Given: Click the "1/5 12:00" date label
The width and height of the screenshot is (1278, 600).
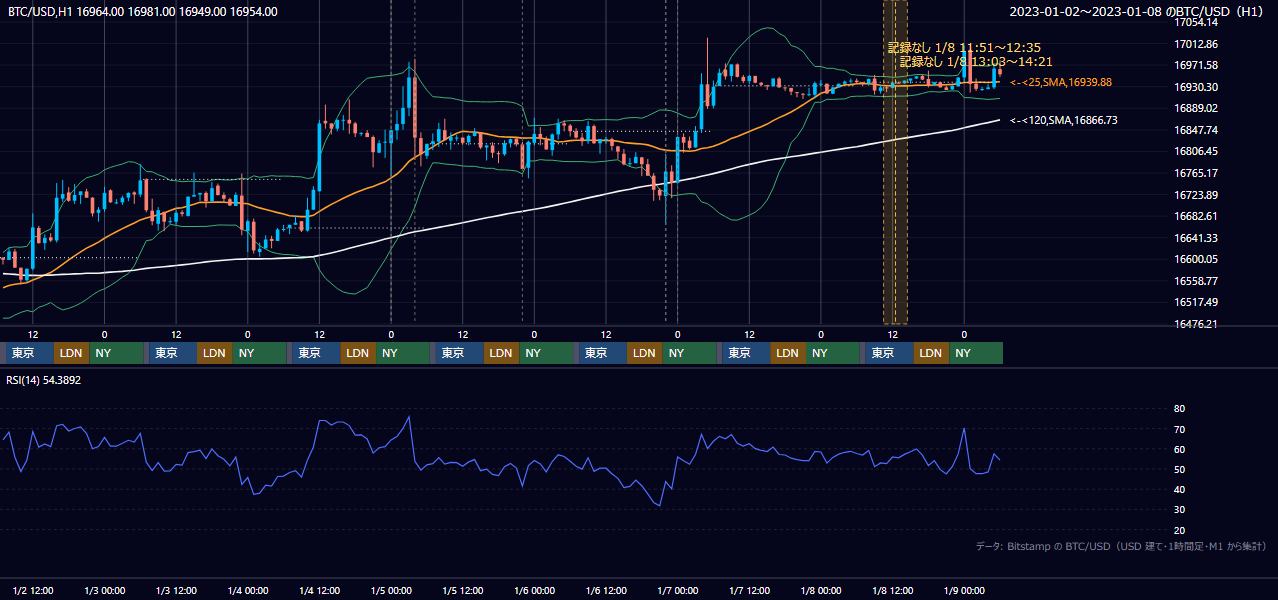Looking at the screenshot, I should pyautogui.click(x=463, y=590).
